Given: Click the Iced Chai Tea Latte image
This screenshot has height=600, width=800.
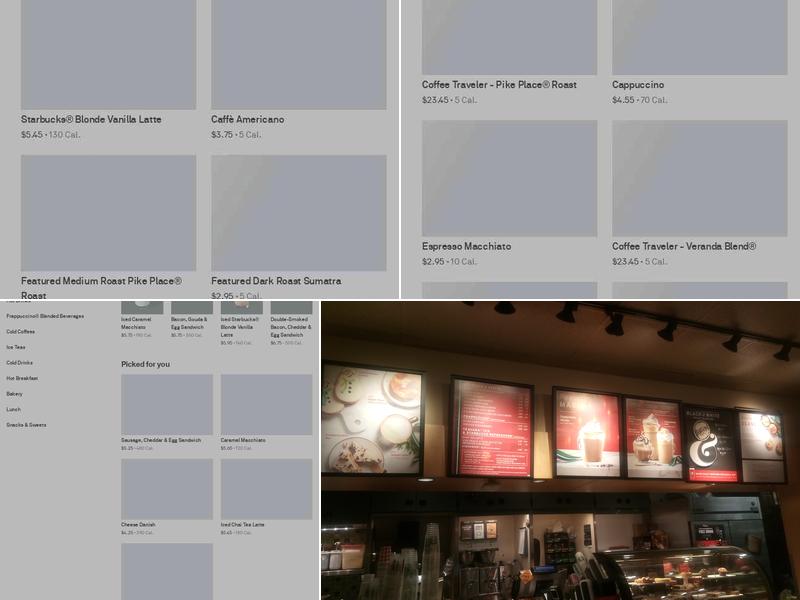Looking at the screenshot, I should tap(266, 489).
